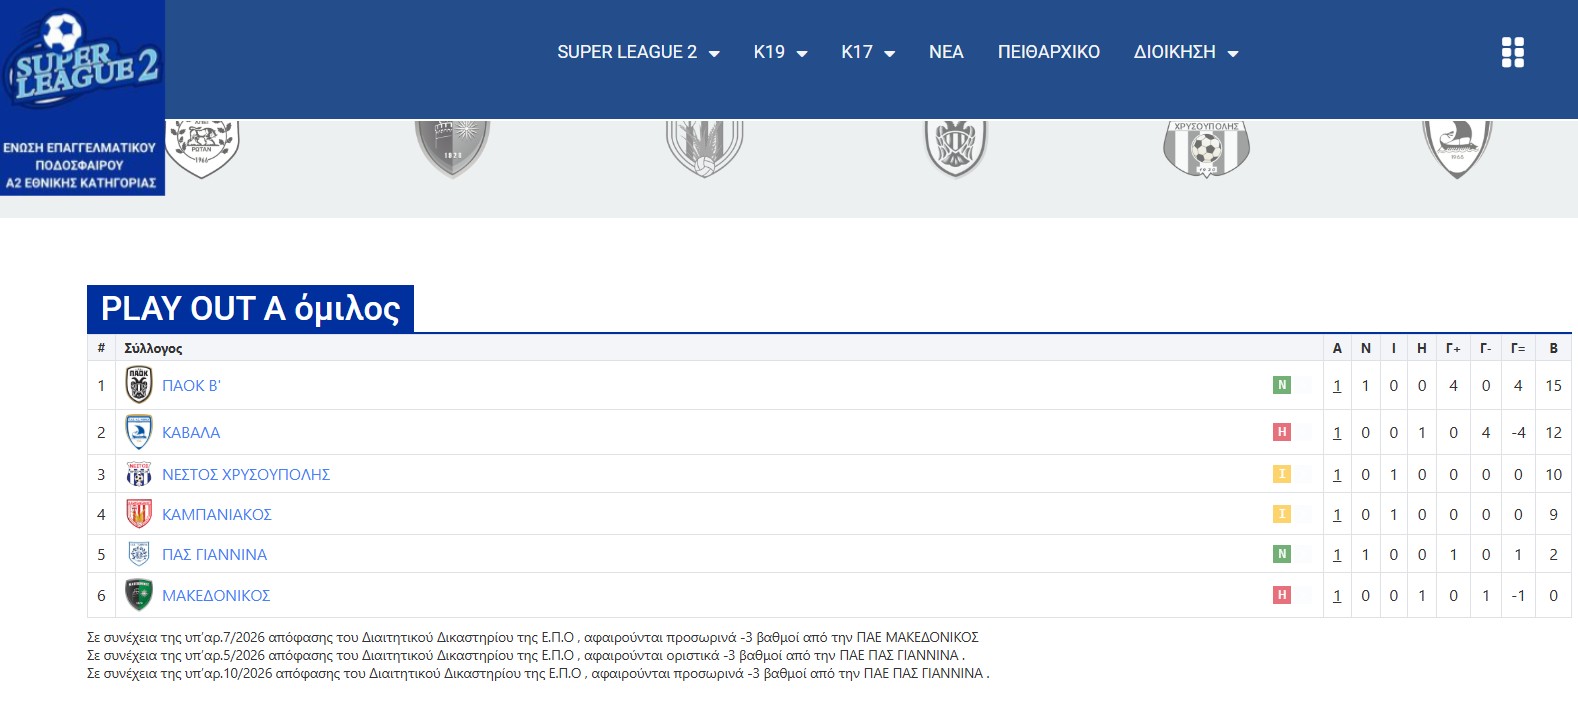Click the ΝΕΣΤΟΣ ΧΡΥΣΟΥΠΟΛΗΣ crest in table

[x=139, y=474]
